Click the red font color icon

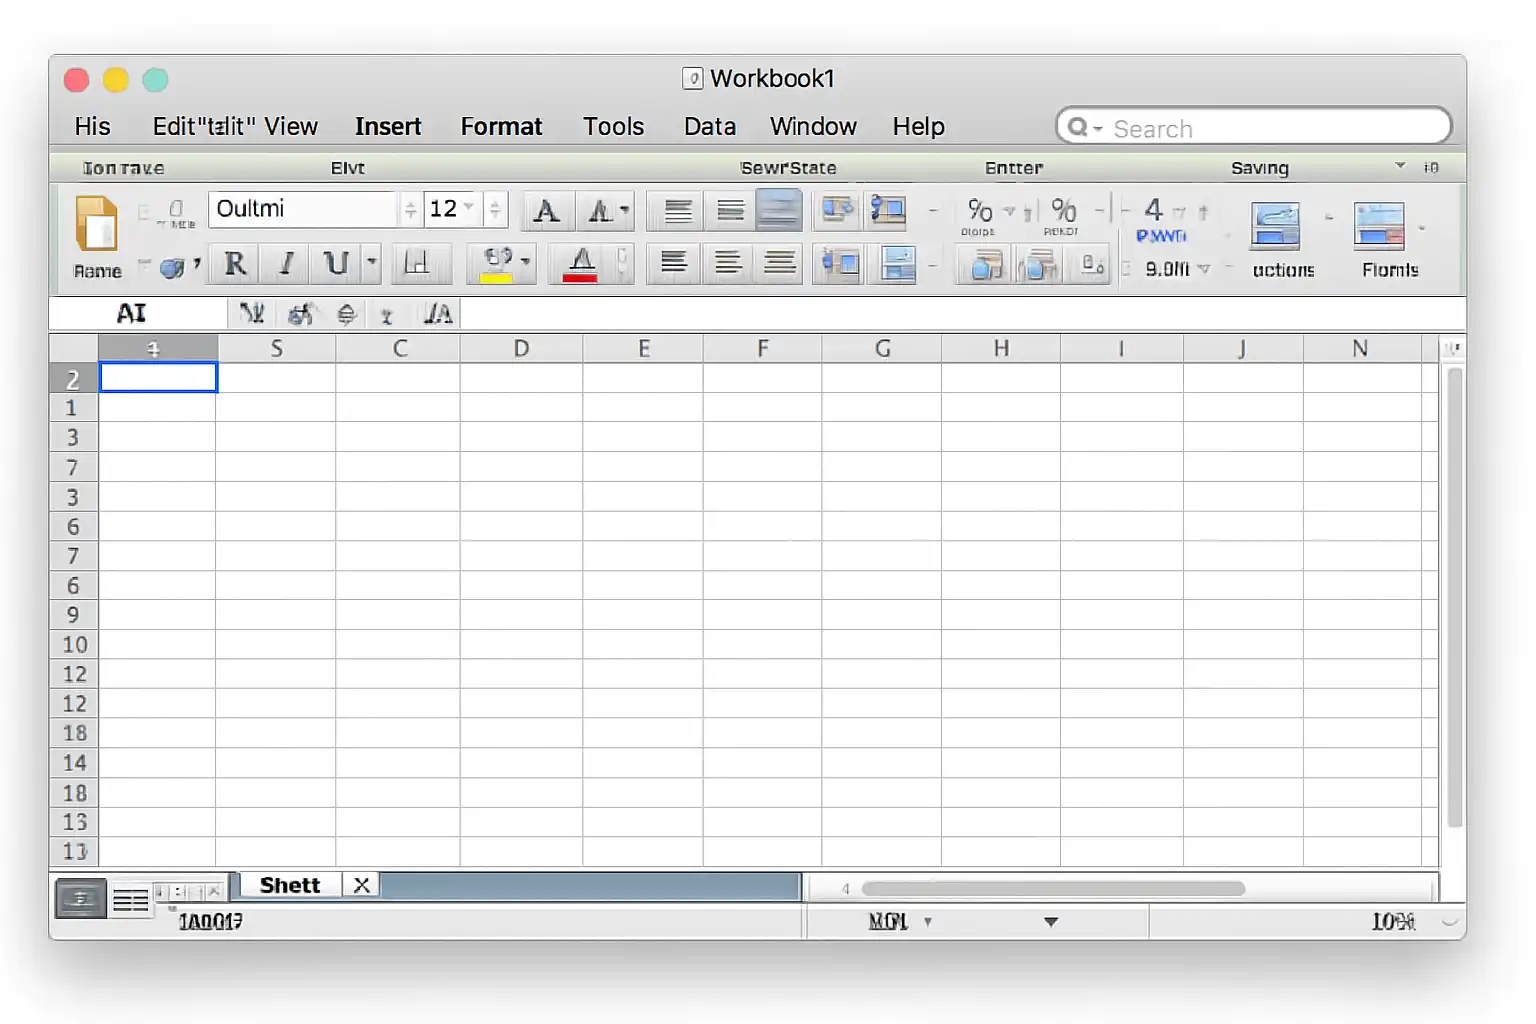tap(581, 264)
